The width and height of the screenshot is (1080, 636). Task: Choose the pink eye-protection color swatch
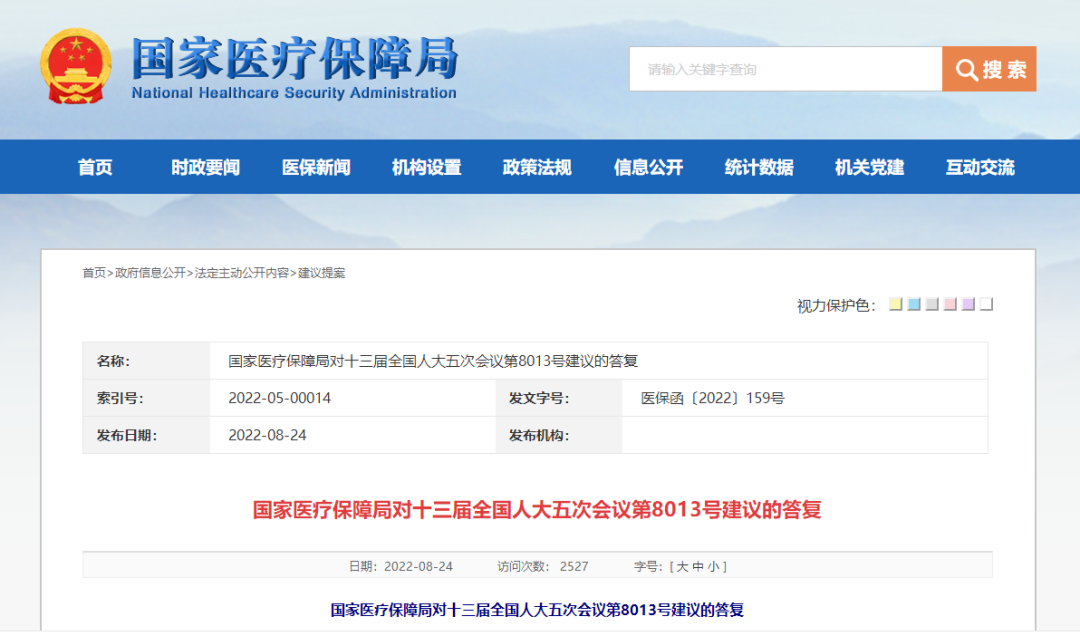click(950, 304)
